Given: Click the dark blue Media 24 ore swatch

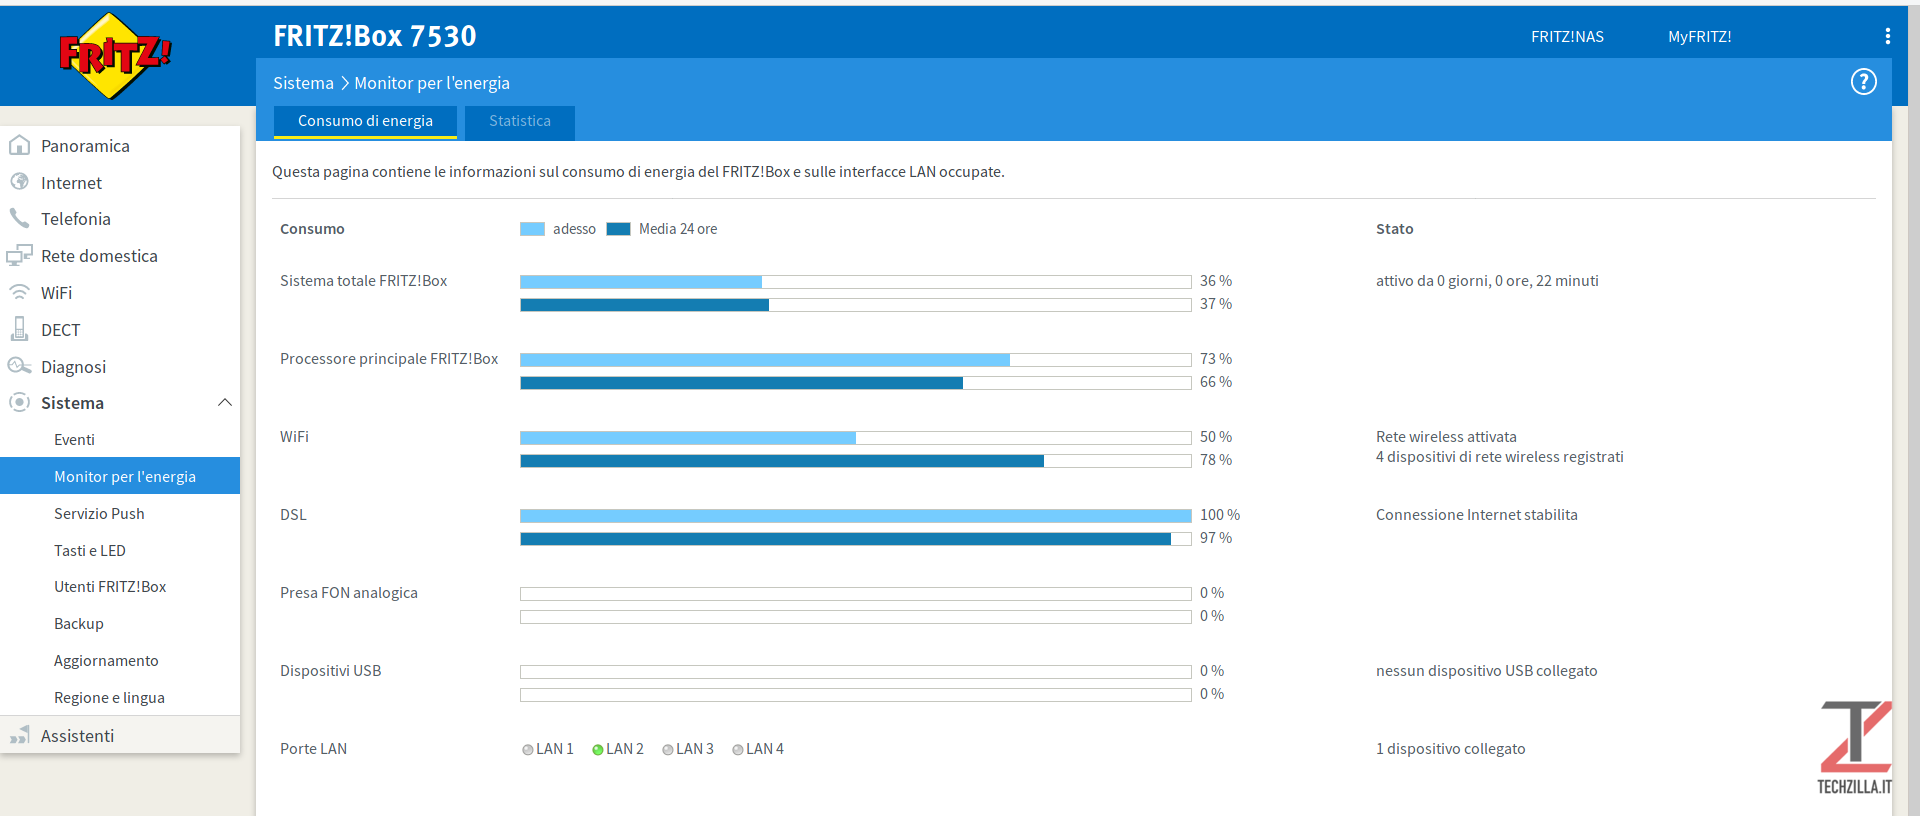Looking at the screenshot, I should coord(618,229).
